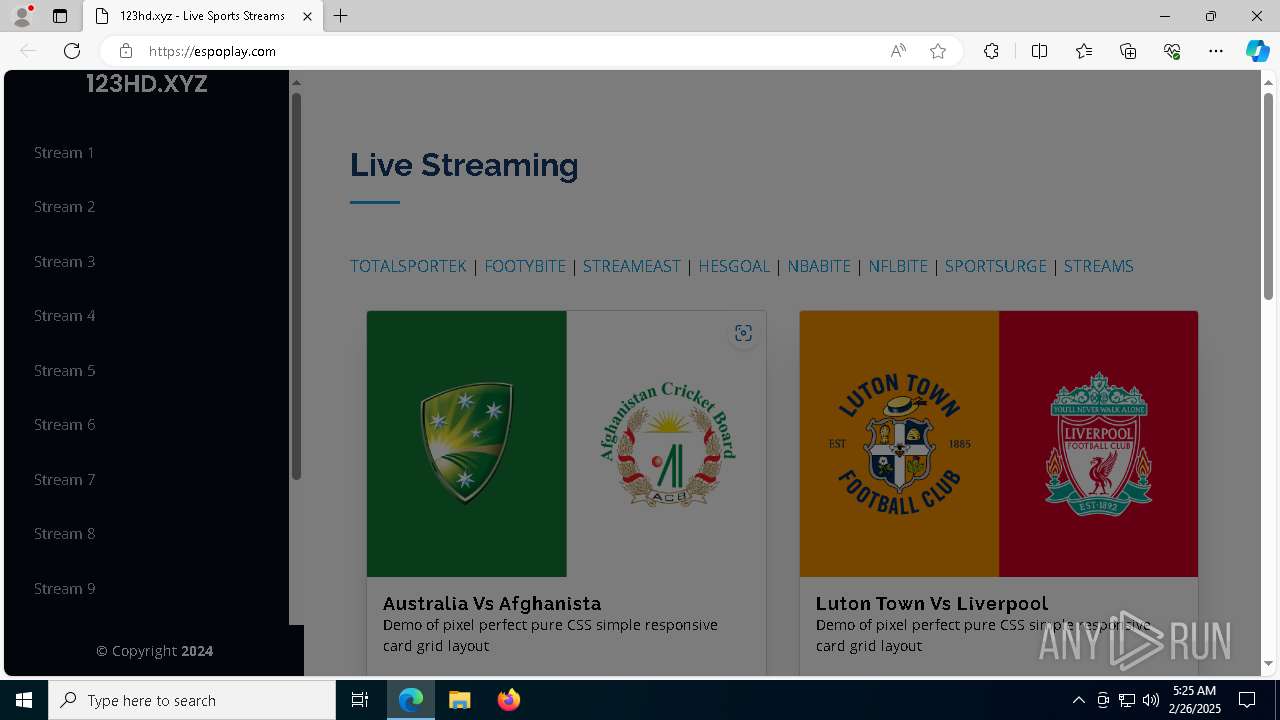
Task: Open the notification center icon
Action: point(1247,700)
